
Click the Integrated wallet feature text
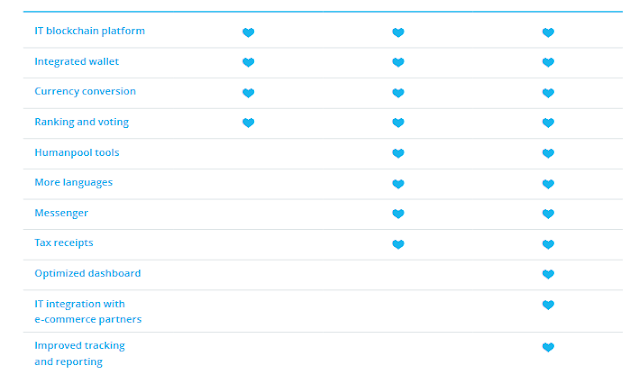(x=76, y=62)
